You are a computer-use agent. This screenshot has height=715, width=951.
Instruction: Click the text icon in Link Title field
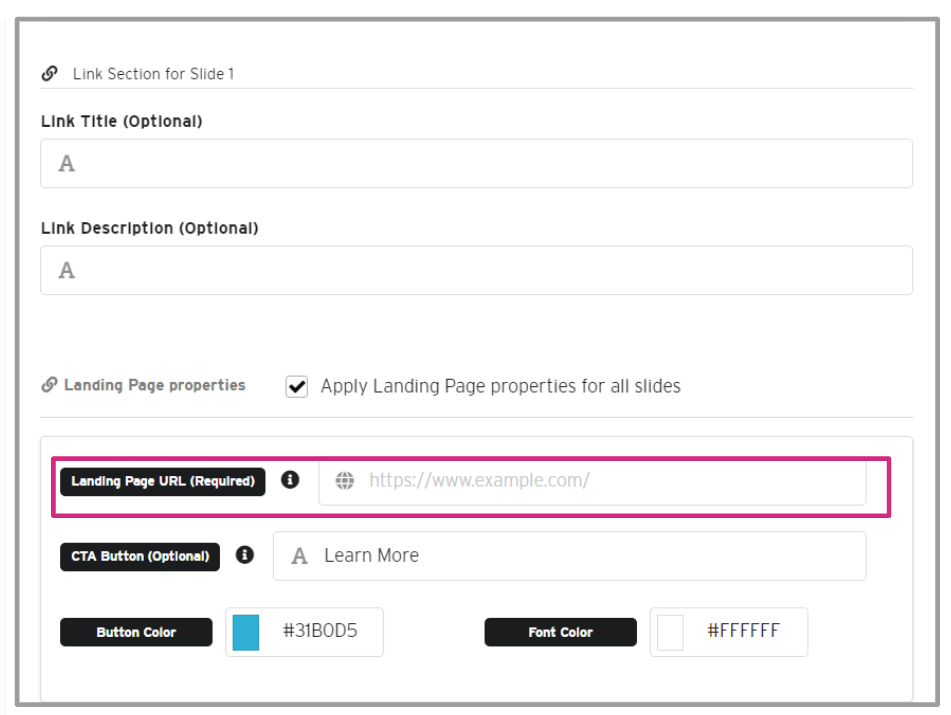[67, 164]
